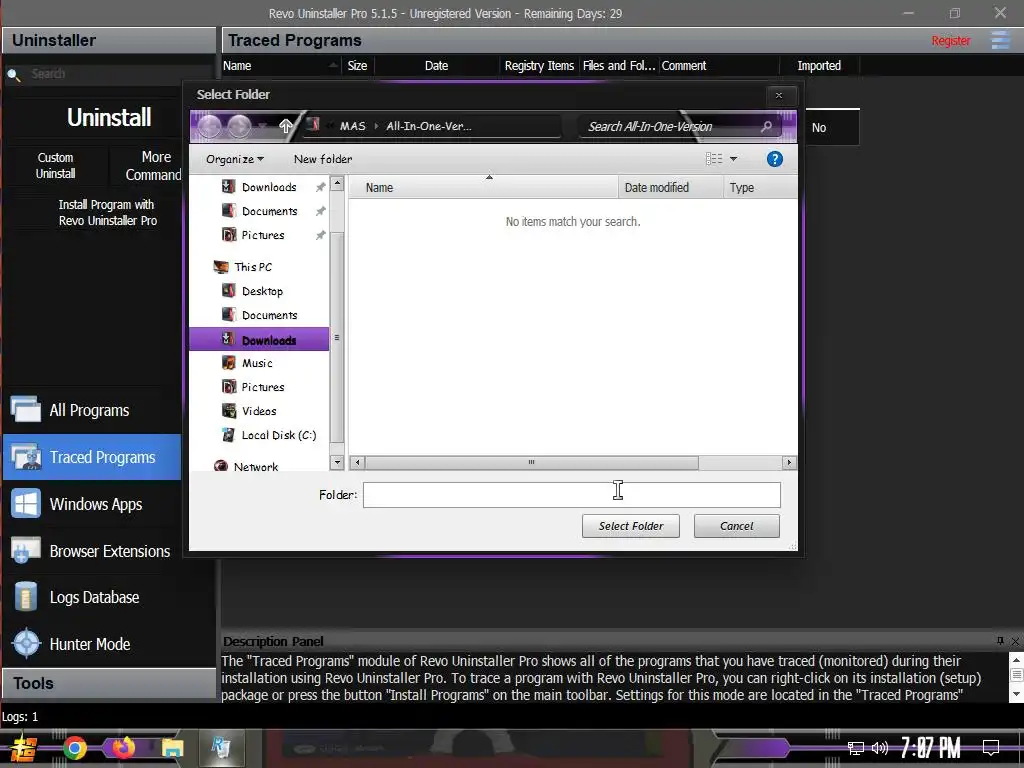Open Traced Programs module in sidebar

point(92,457)
